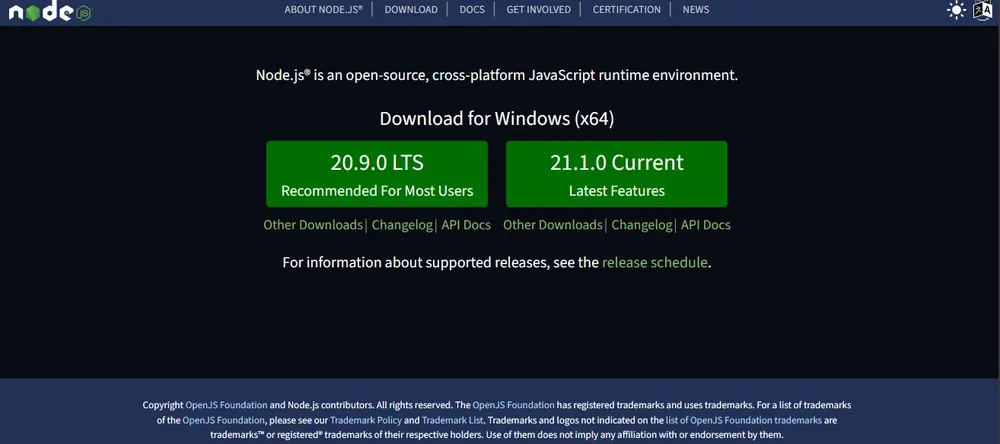Open the CERTIFICATION nav link
The height and width of the screenshot is (444, 1000).
click(626, 9)
